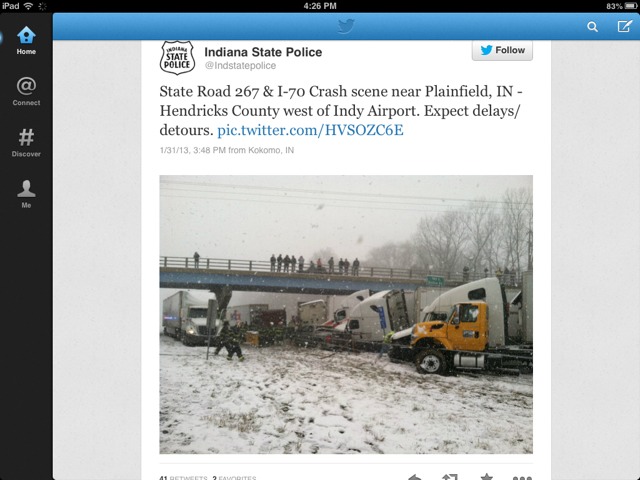Open the Me profile tab
This screenshot has height=480, width=640.
[x=26, y=194]
